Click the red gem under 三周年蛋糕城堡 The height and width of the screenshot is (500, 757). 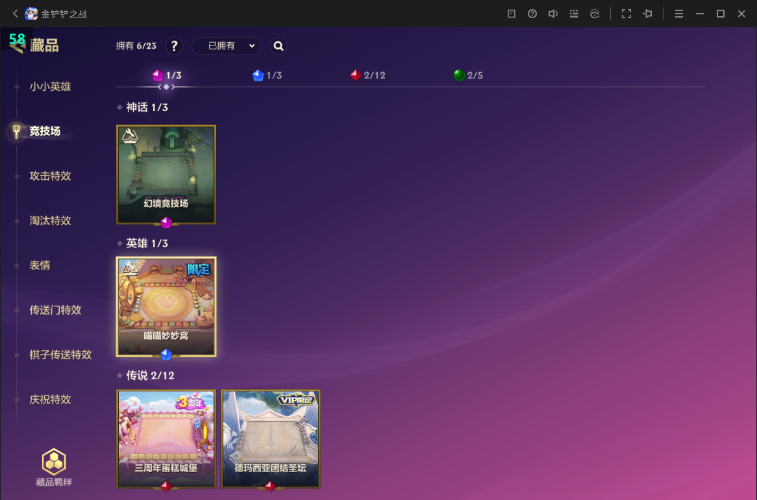(166, 486)
